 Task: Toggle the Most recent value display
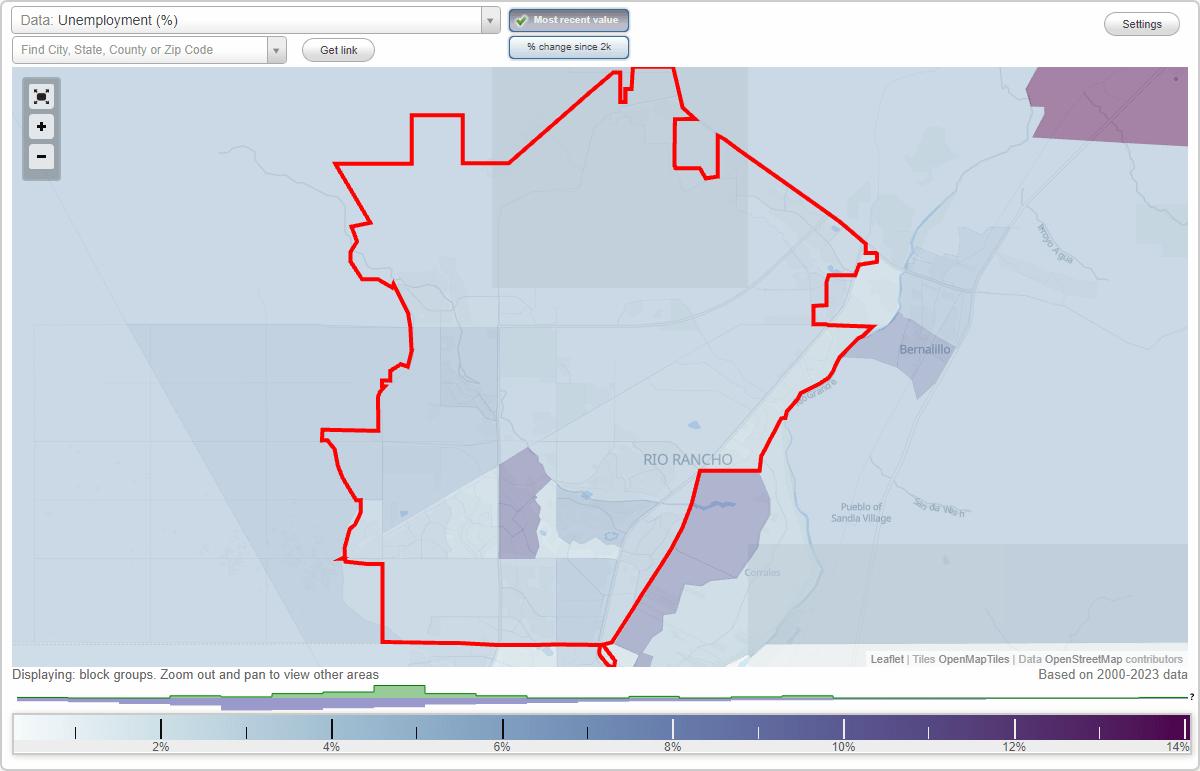(569, 20)
